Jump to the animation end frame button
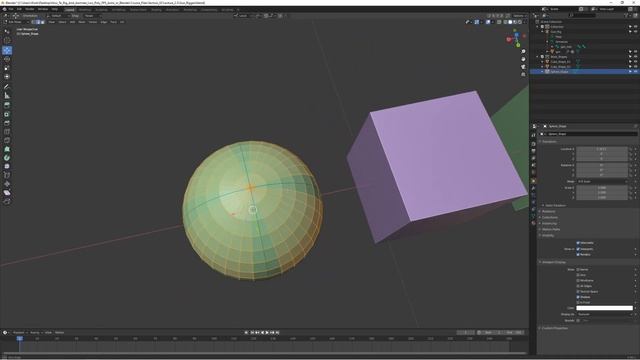 [278, 333]
